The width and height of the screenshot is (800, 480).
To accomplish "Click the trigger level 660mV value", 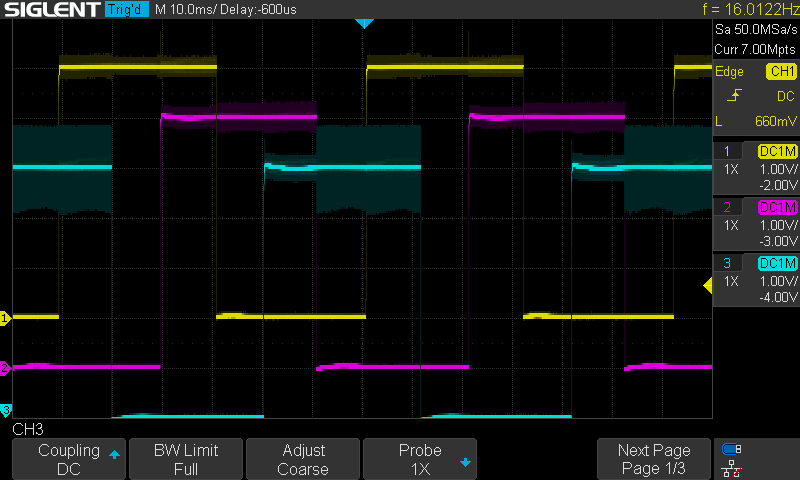I will (776, 121).
